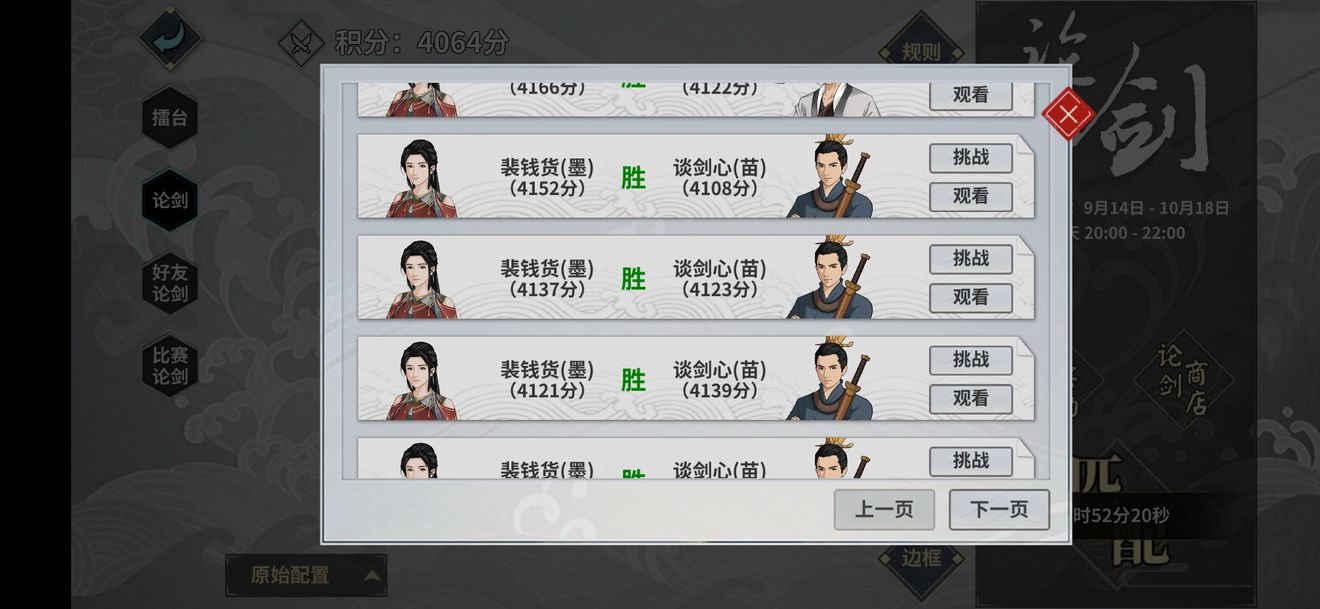The image size is (1320, 609).
Task: Click 观看 on the 4137分 match row
Action: coord(971,297)
